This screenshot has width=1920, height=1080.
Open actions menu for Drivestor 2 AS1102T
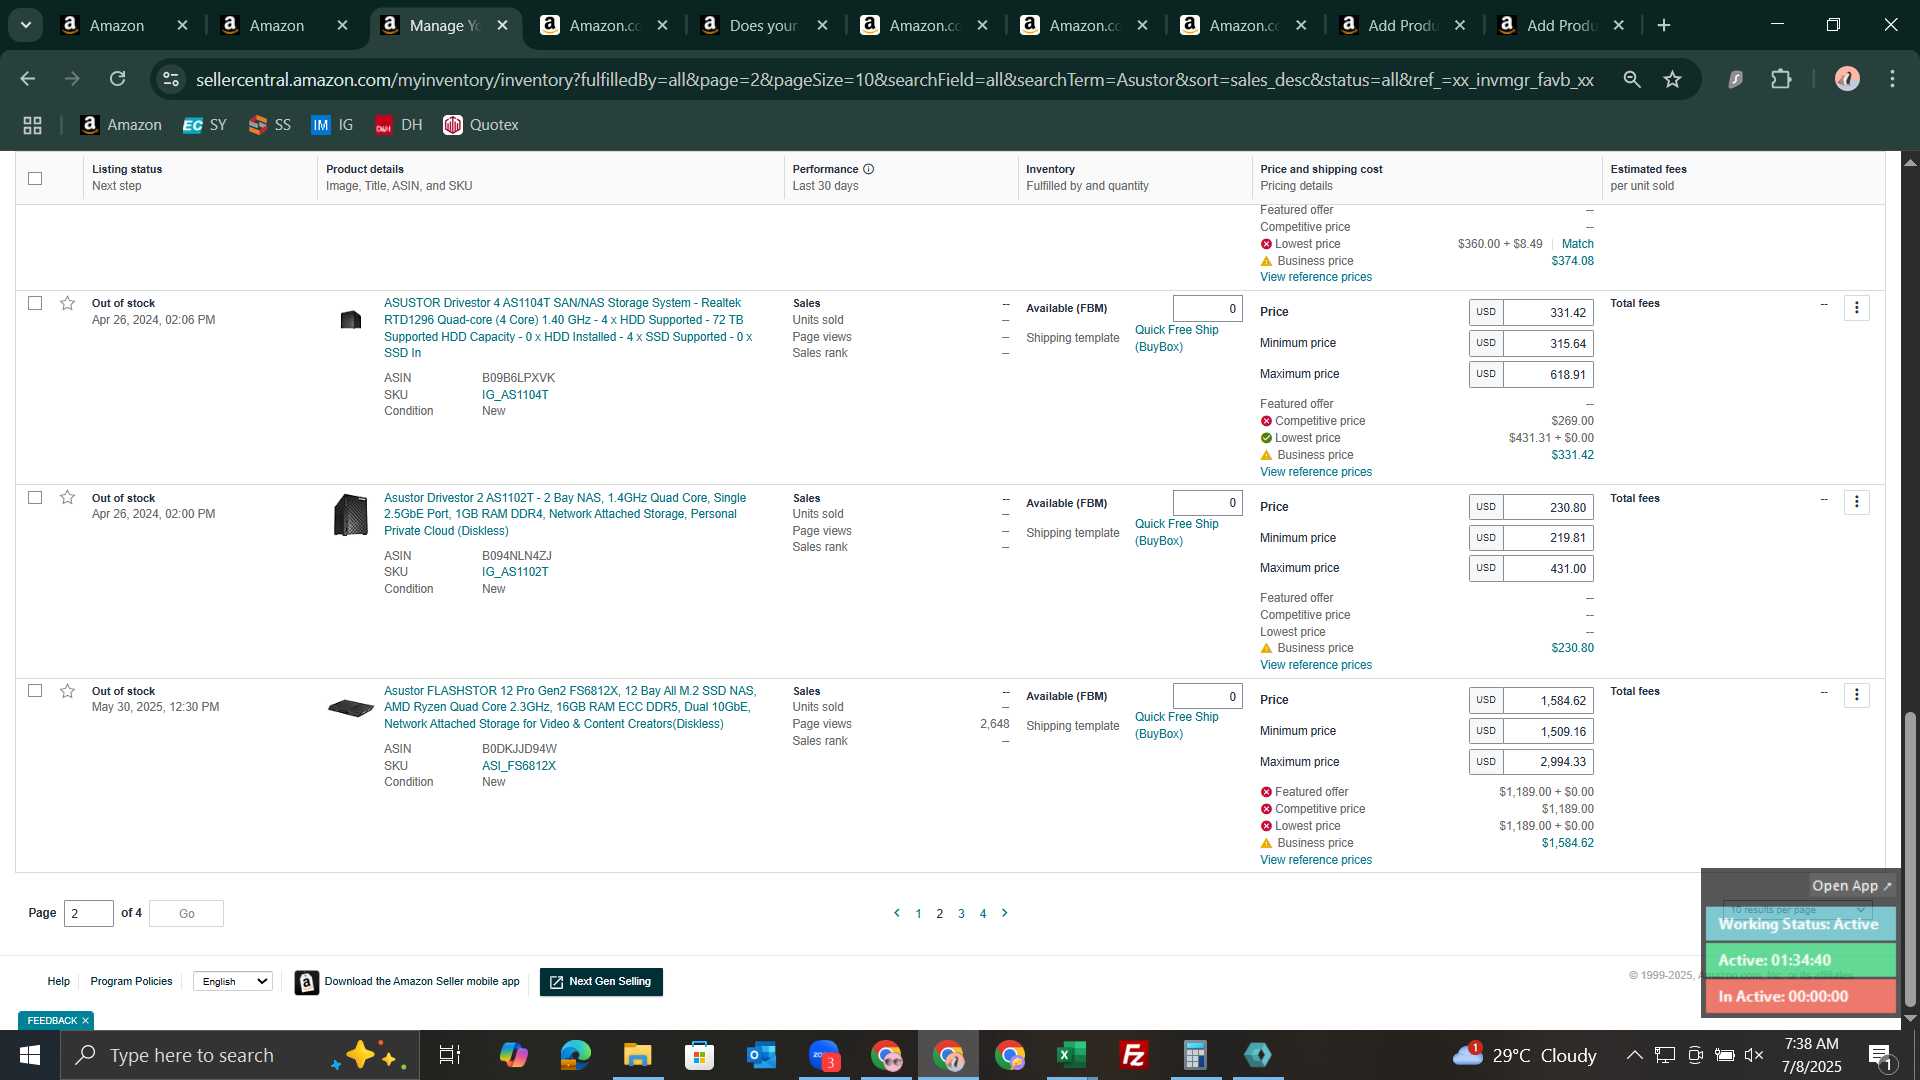[x=1857, y=502]
